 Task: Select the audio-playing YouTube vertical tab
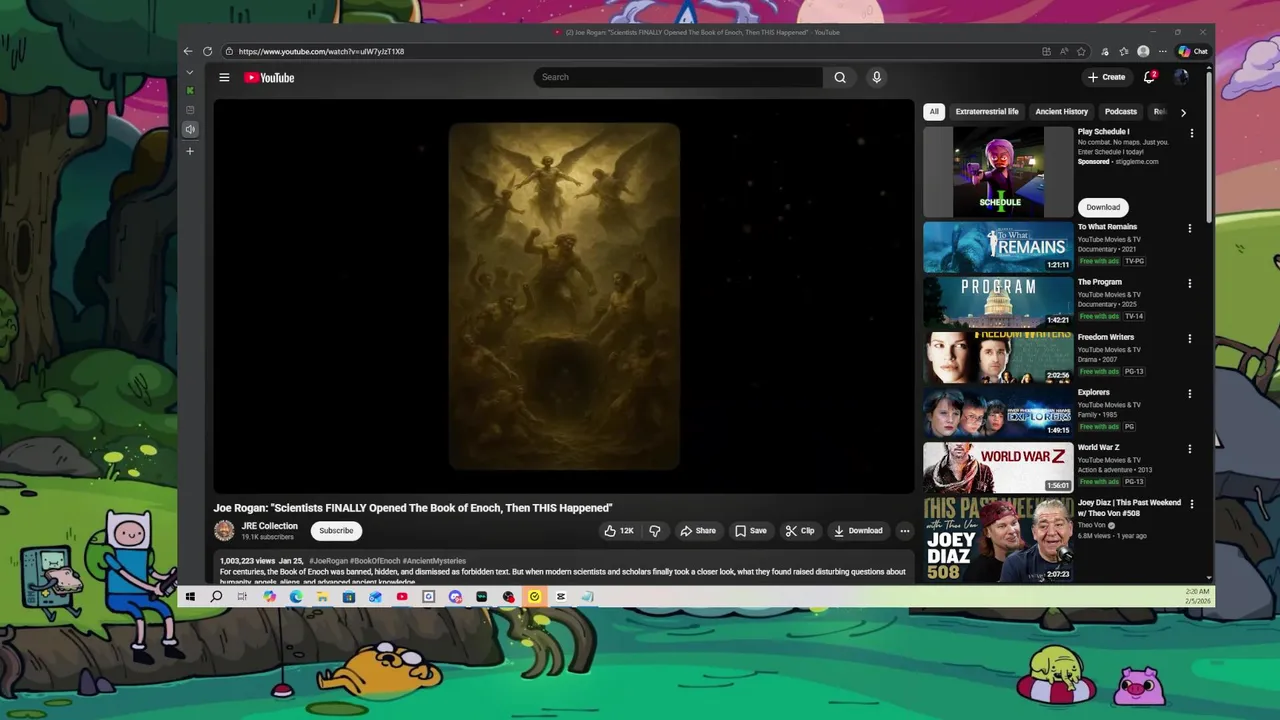pyautogui.click(x=190, y=129)
